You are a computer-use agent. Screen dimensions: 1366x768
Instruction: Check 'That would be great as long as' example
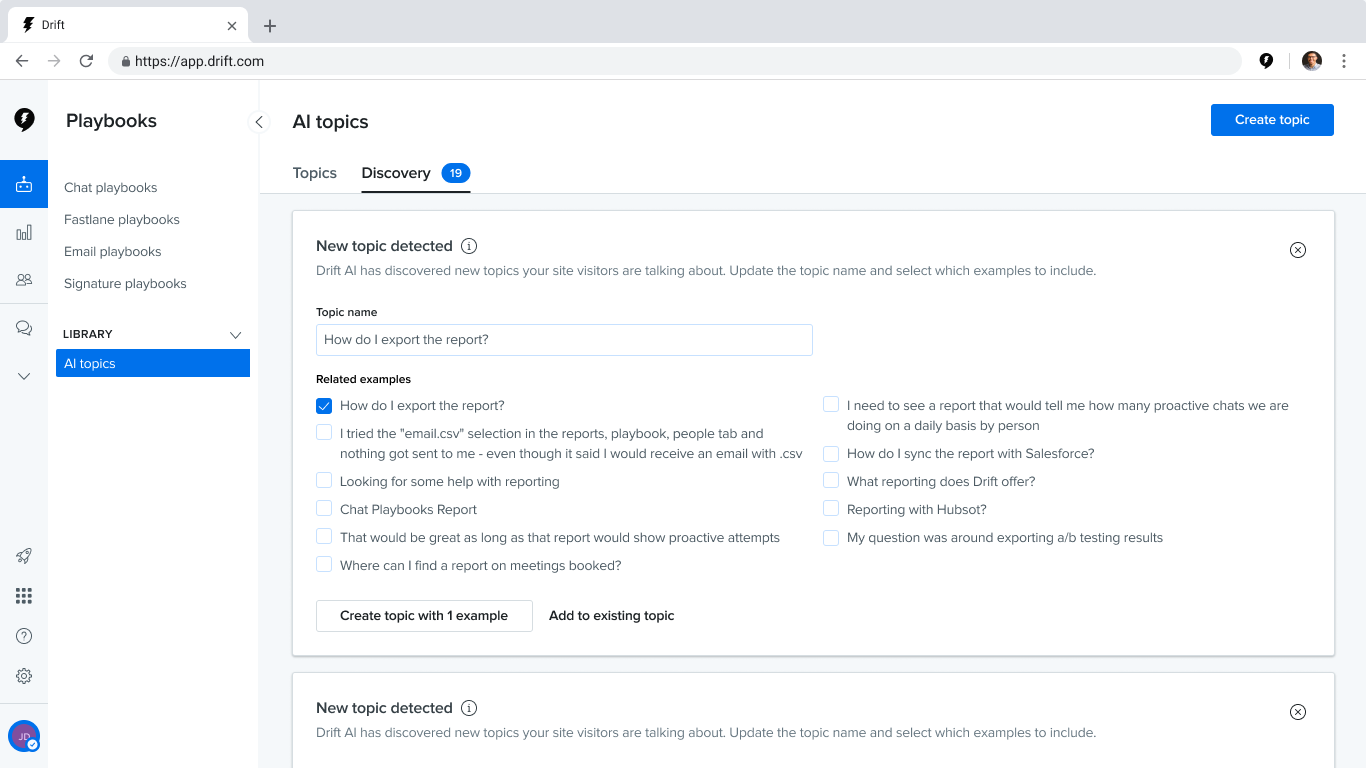[x=324, y=536]
